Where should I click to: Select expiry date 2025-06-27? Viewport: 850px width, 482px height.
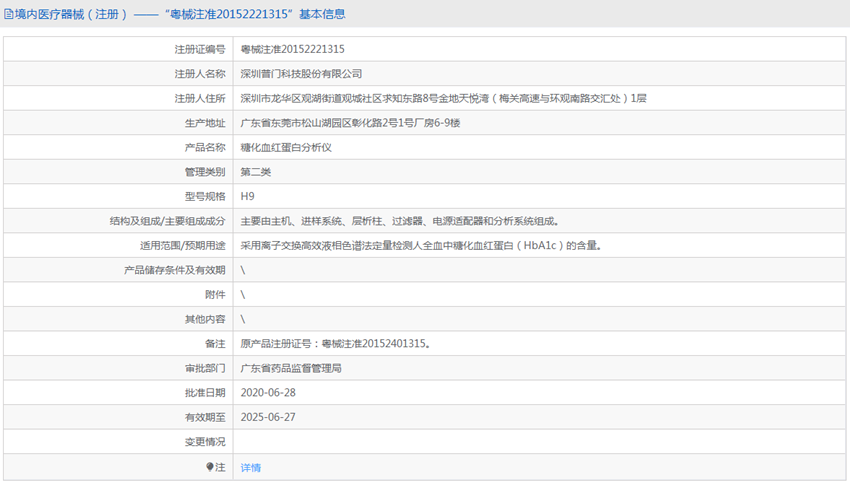pyautogui.click(x=268, y=417)
